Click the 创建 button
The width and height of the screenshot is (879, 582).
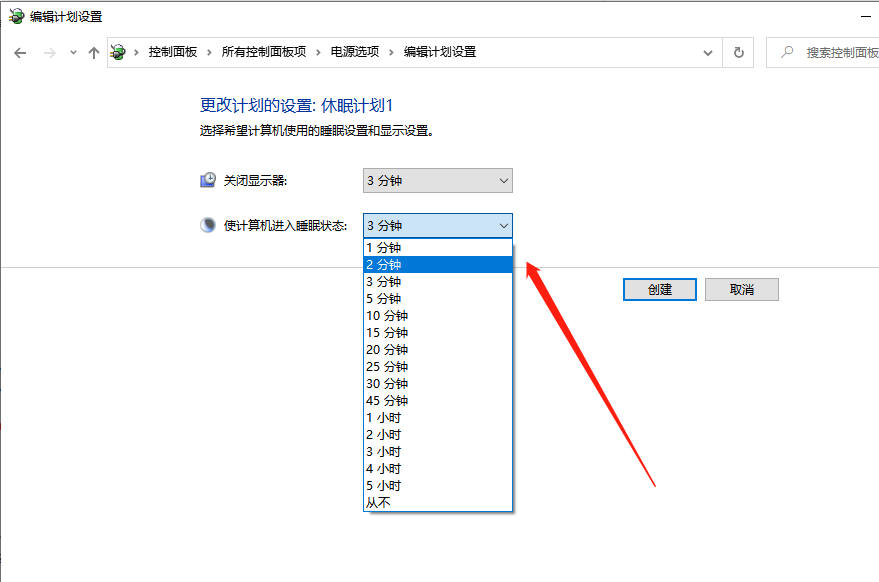[659, 289]
